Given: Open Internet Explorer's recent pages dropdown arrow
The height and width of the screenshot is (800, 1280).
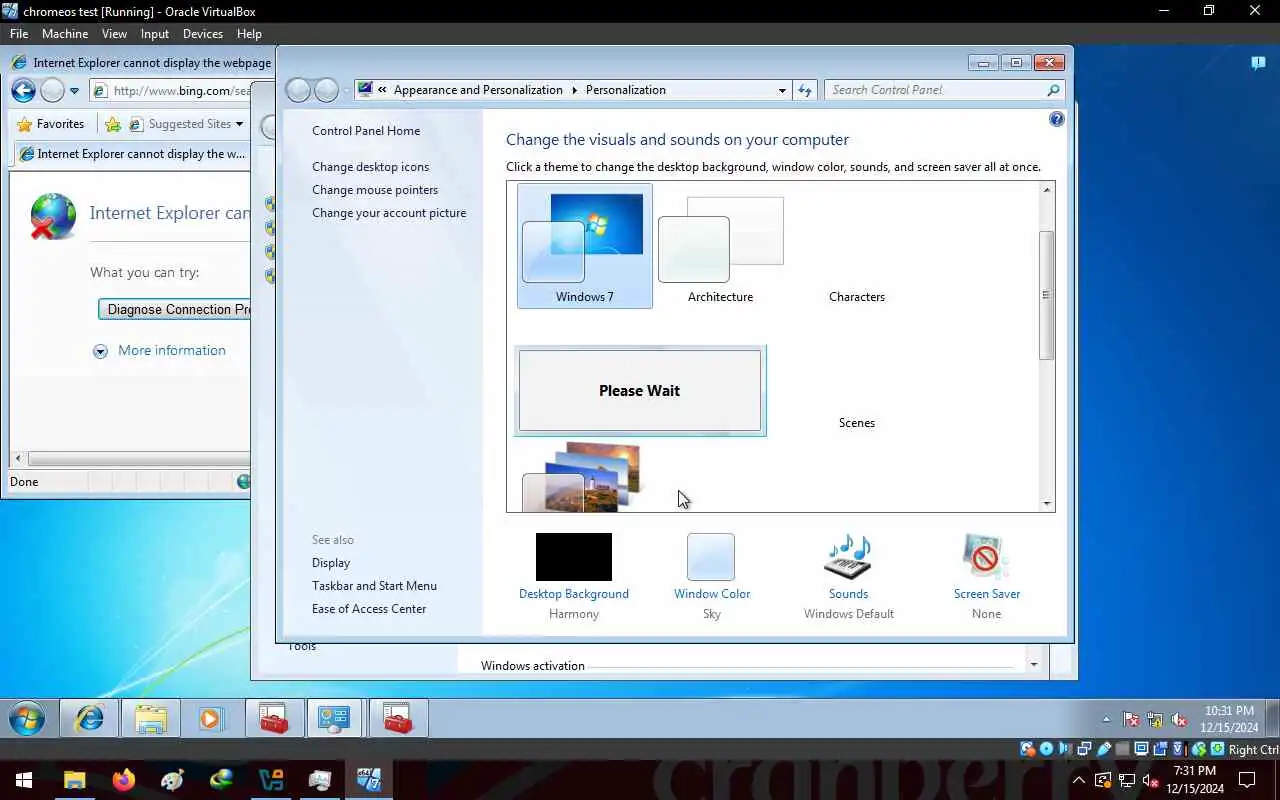Looking at the screenshot, I should coord(74,91).
